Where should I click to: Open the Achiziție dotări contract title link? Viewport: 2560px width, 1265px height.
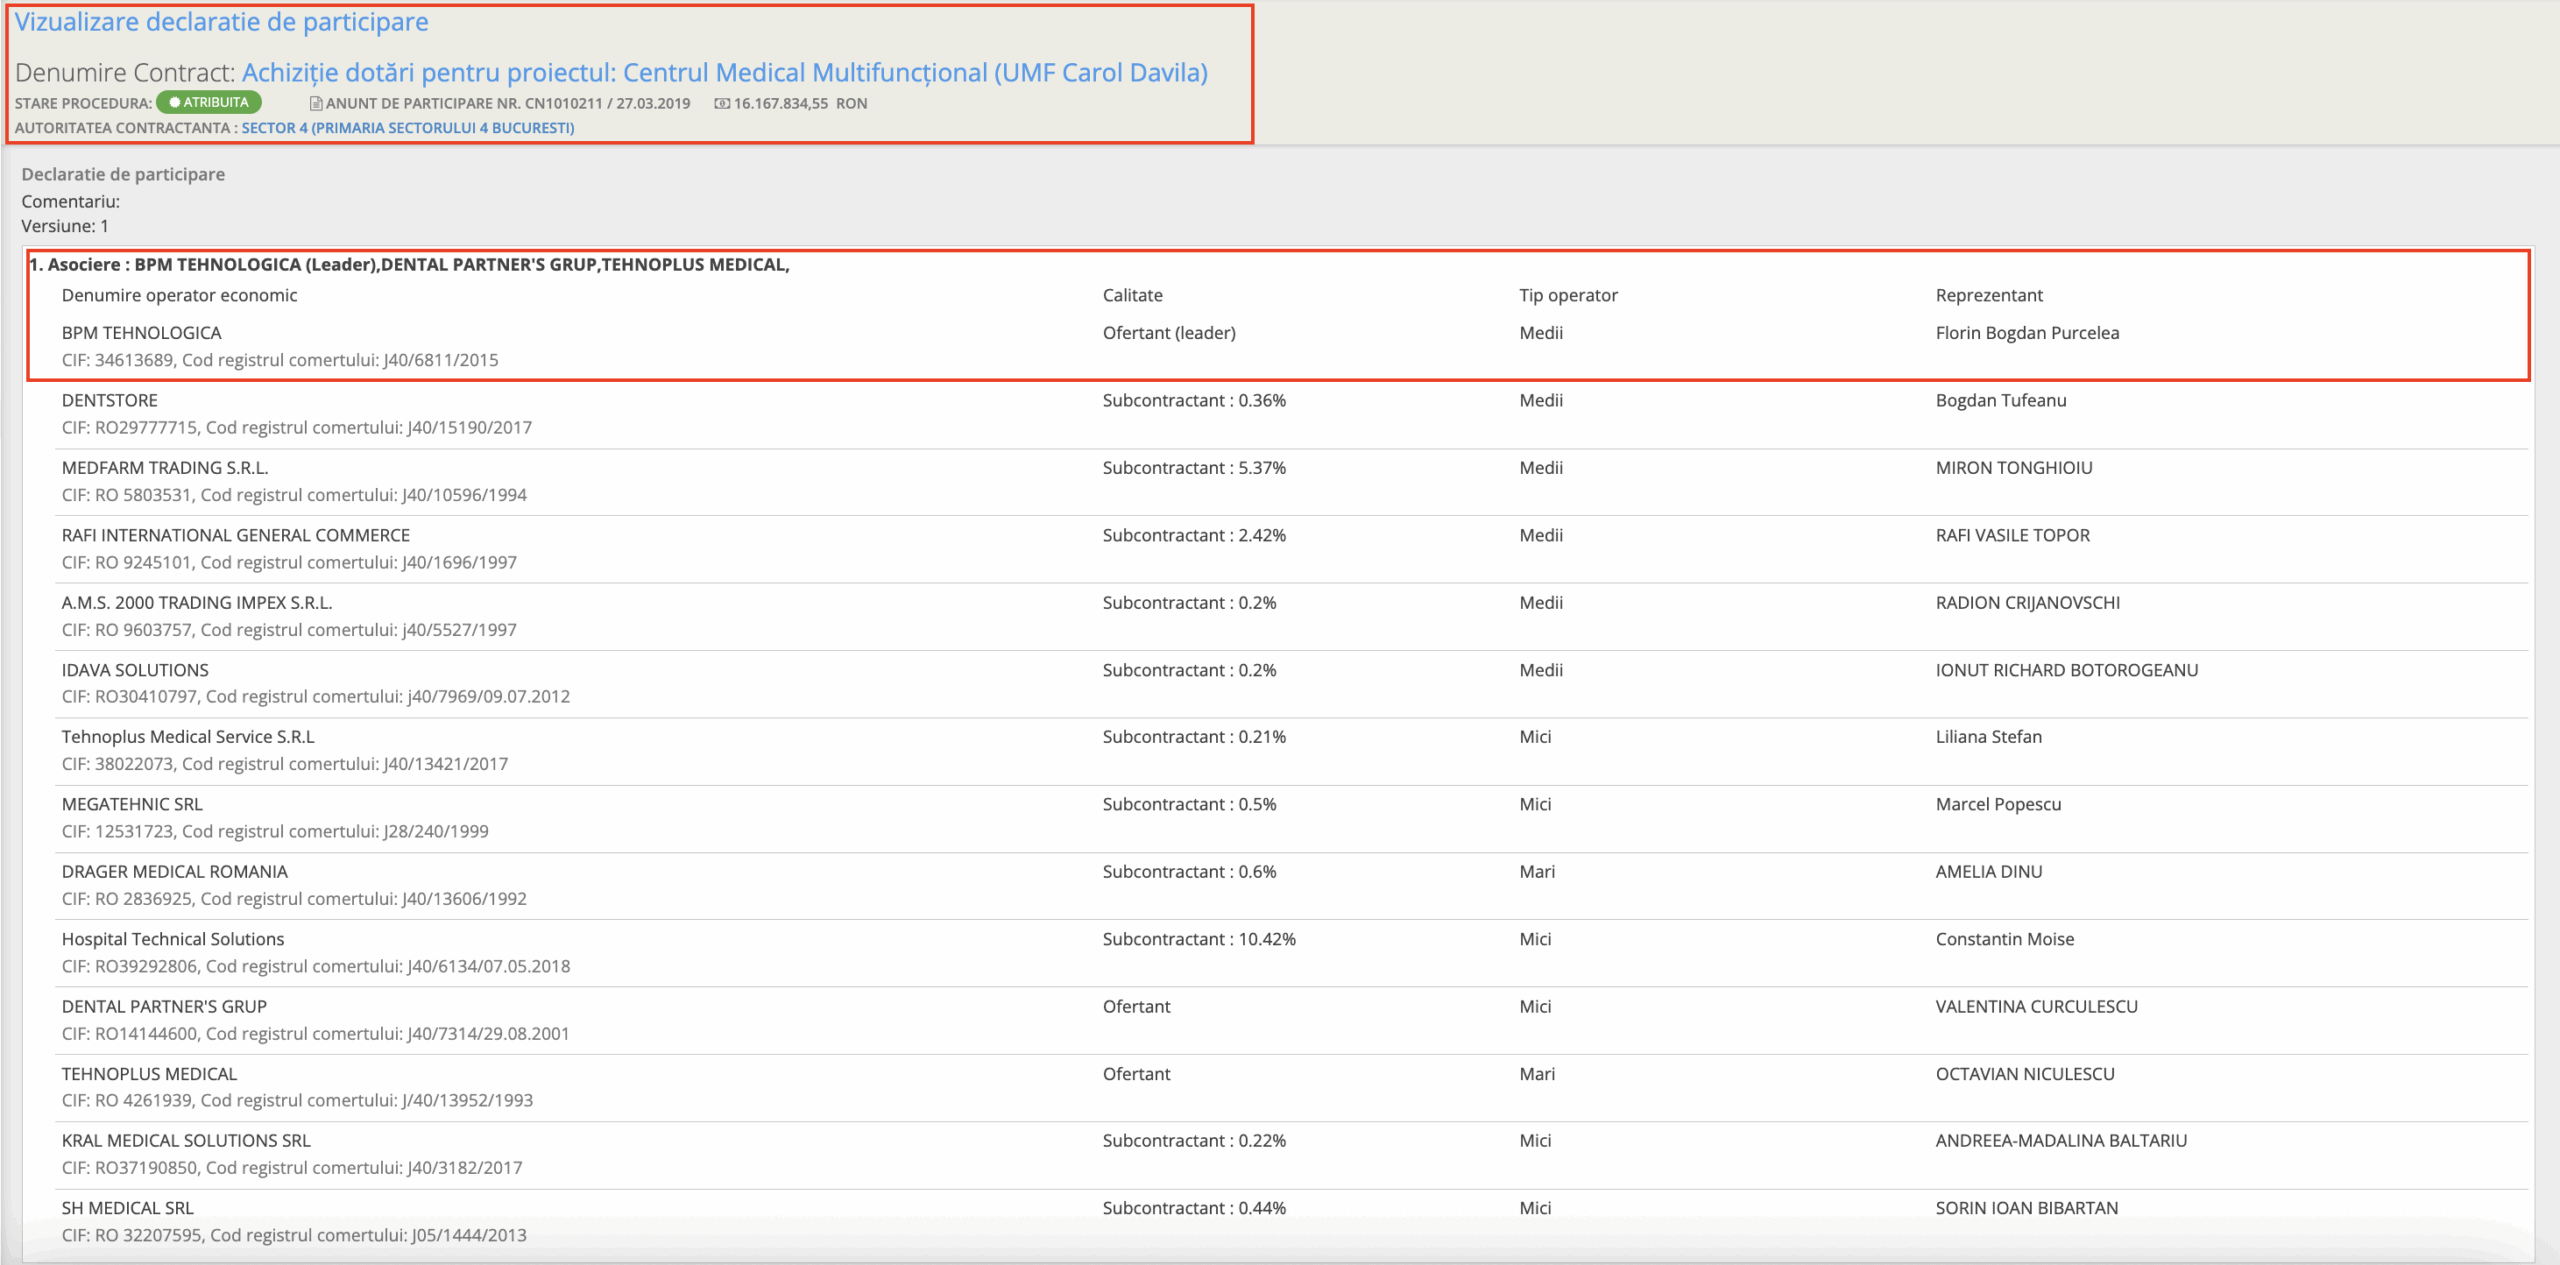pos(724,73)
